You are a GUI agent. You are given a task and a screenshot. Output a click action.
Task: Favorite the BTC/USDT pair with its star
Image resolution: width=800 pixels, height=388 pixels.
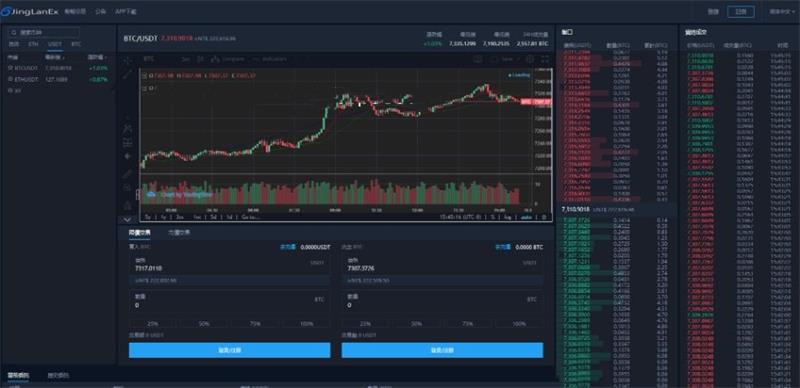(x=10, y=67)
